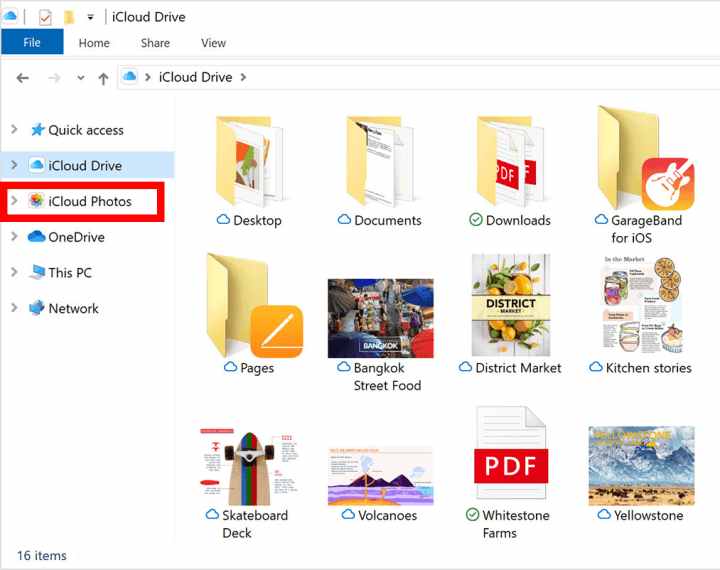Select OneDrive in navigation pane
Screen dimensions: 720x570
click(76, 237)
